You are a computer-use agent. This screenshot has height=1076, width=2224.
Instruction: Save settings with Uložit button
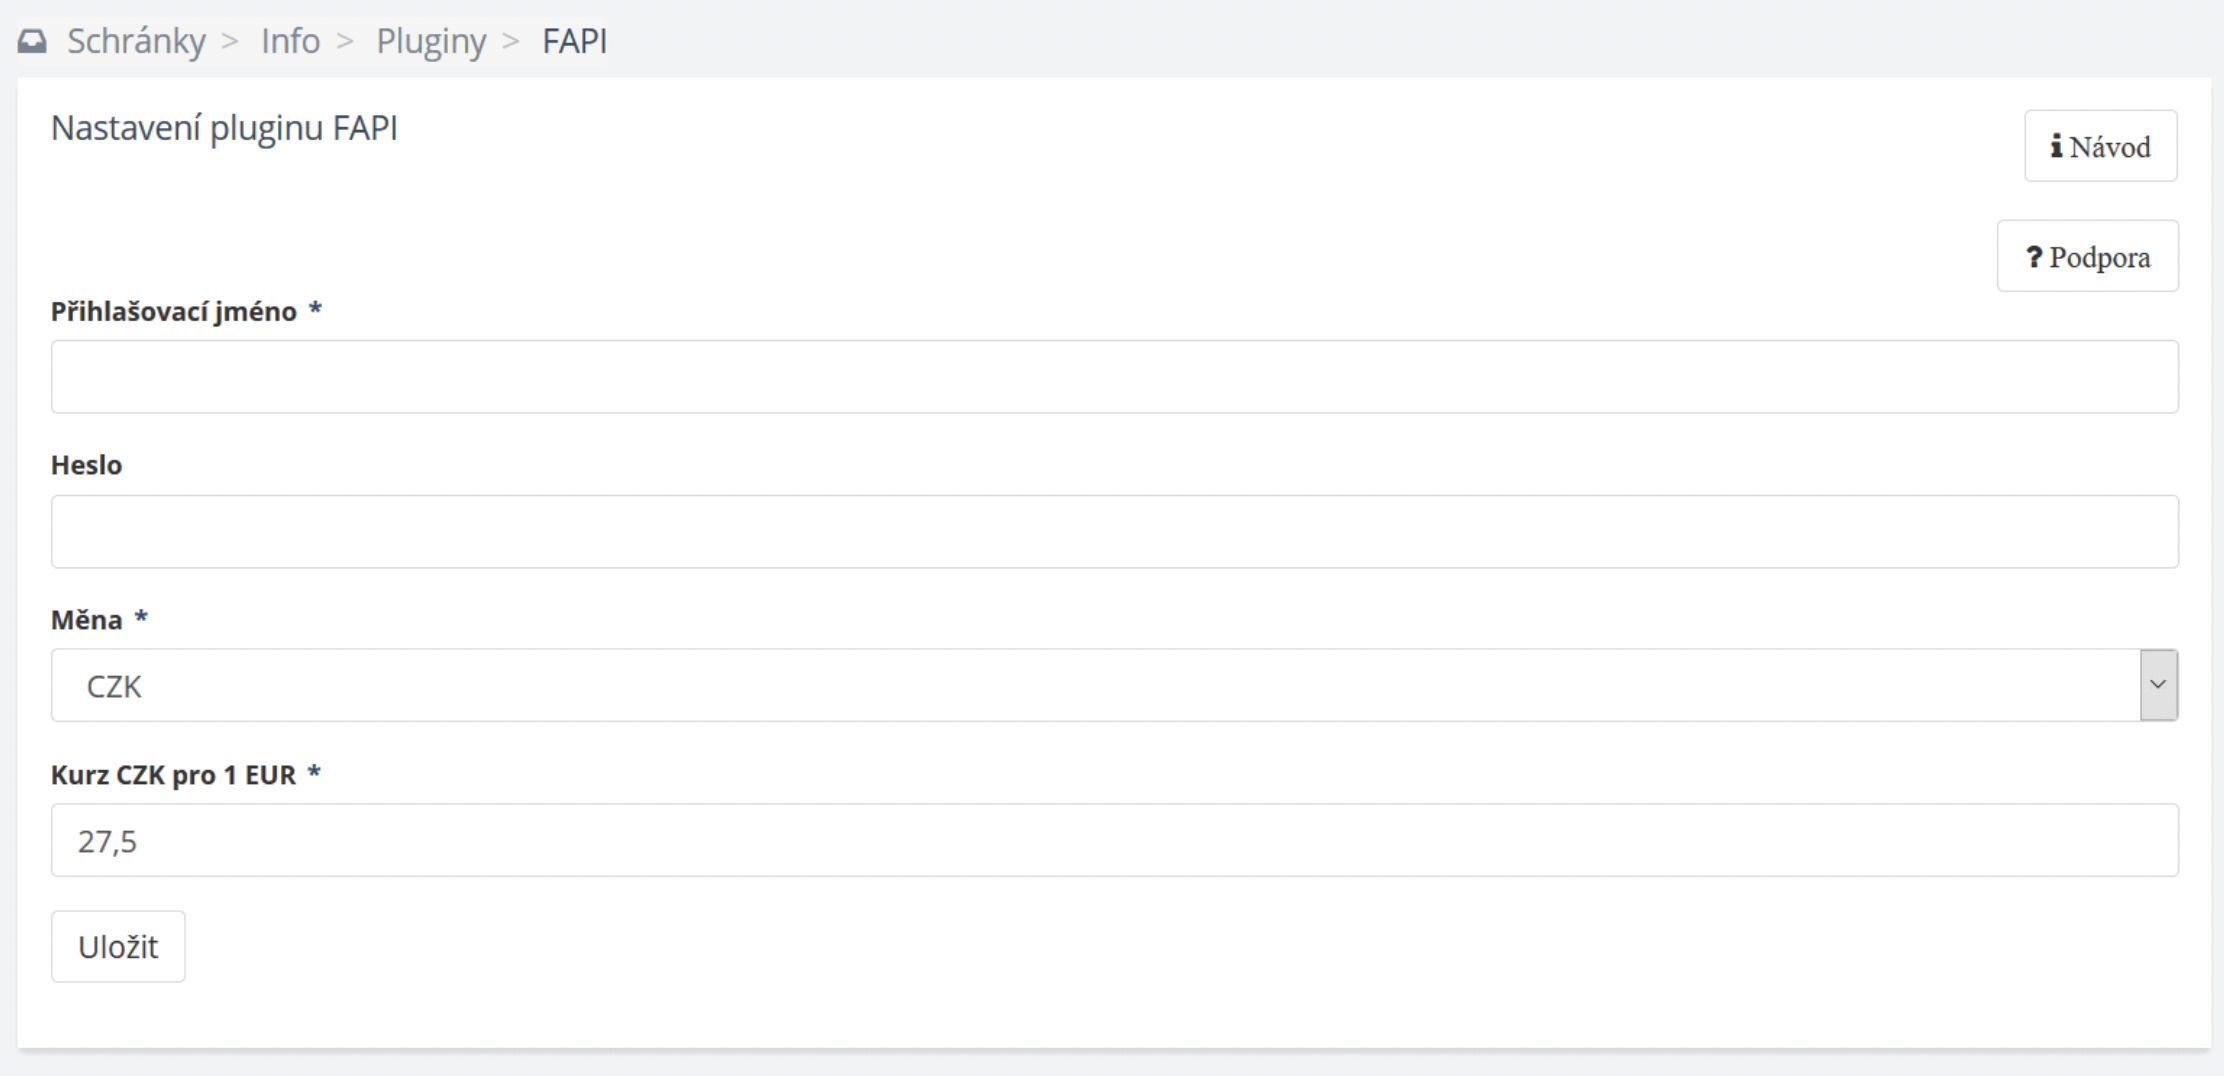click(118, 946)
